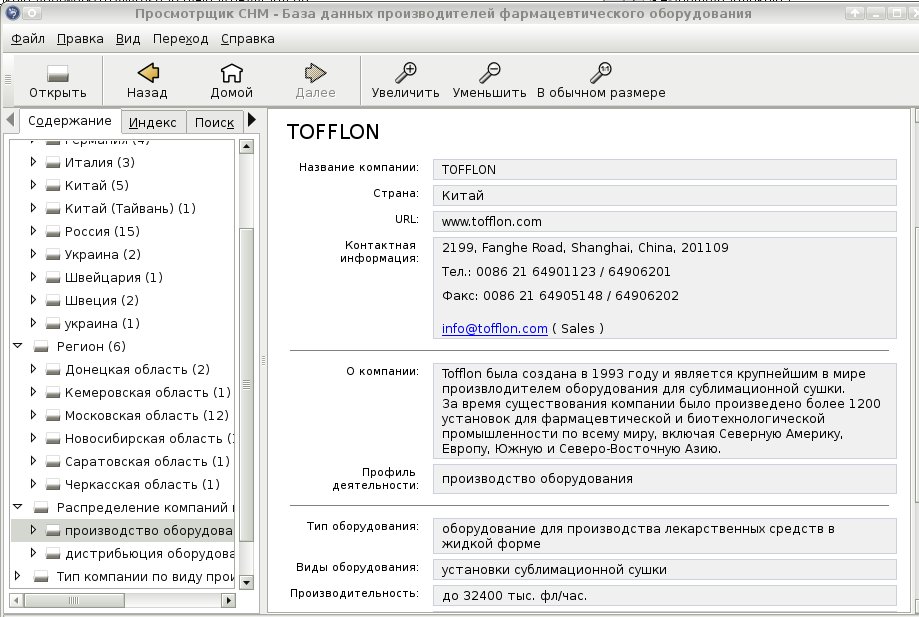Expand the Тип компании по виду node

(18, 575)
